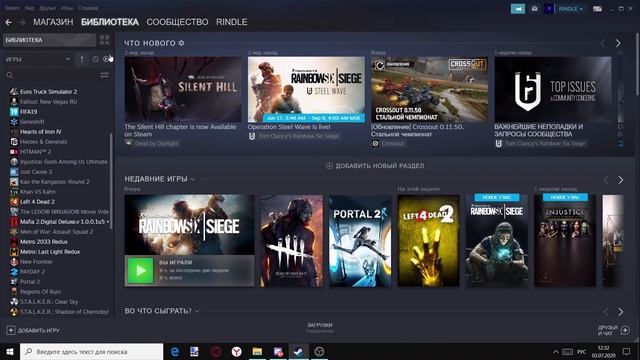The width and height of the screenshot is (640, 360).
Task: Open the МАГАЗИН tab
Action: (53, 22)
